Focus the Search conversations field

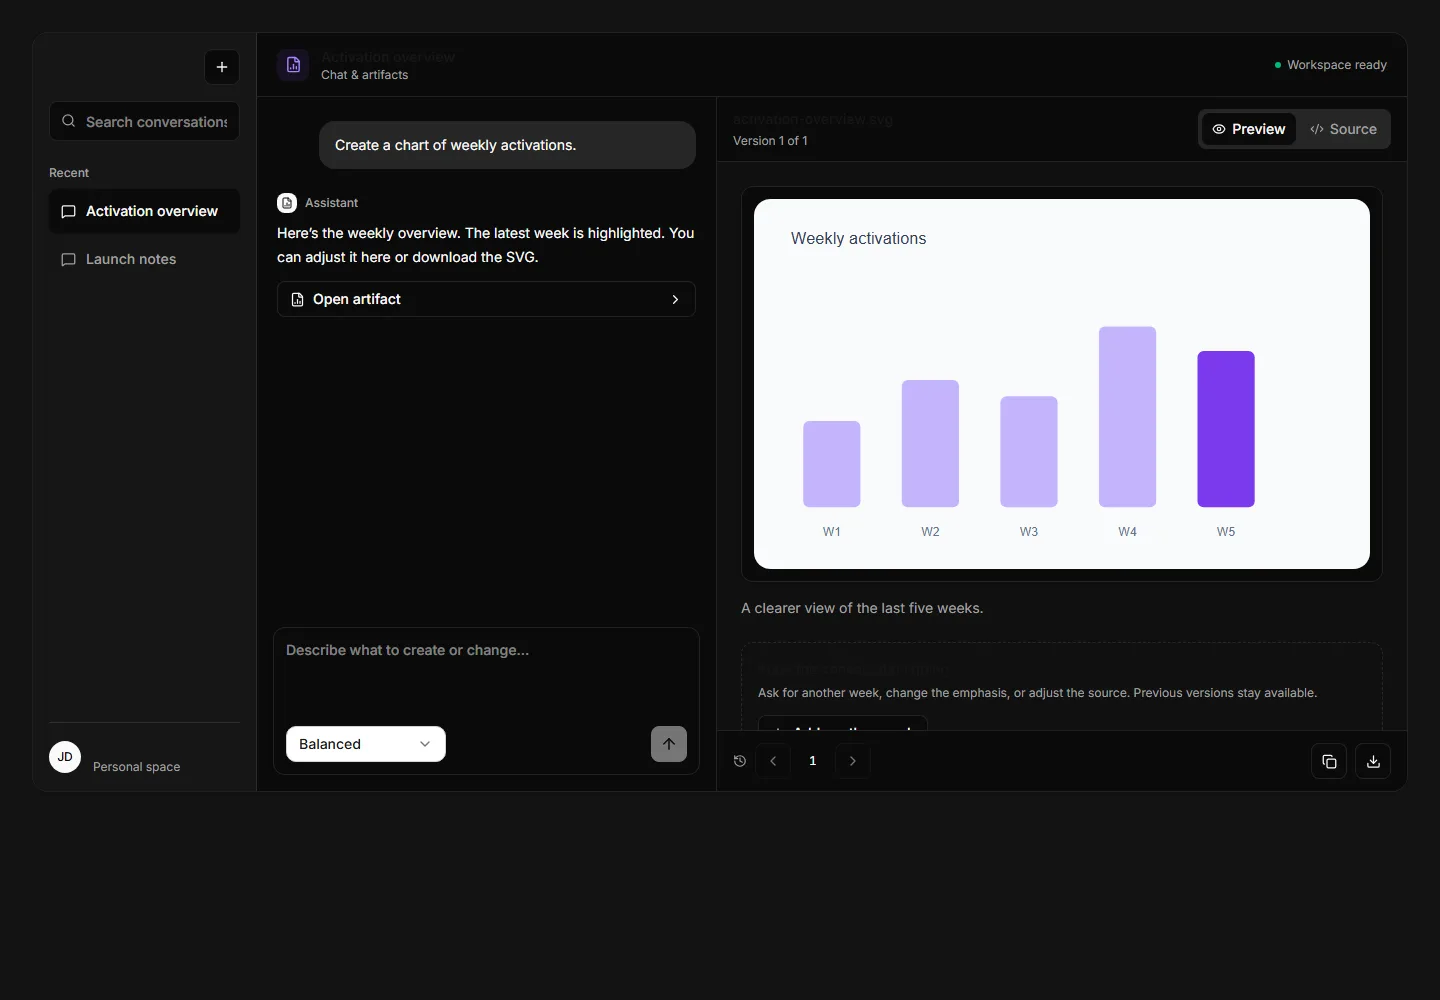tap(144, 121)
